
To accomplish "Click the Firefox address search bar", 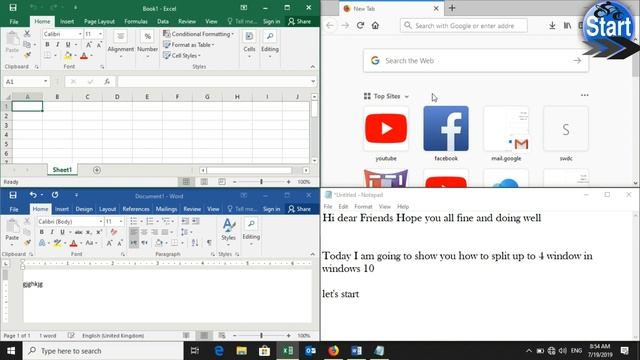I will point(464,25).
